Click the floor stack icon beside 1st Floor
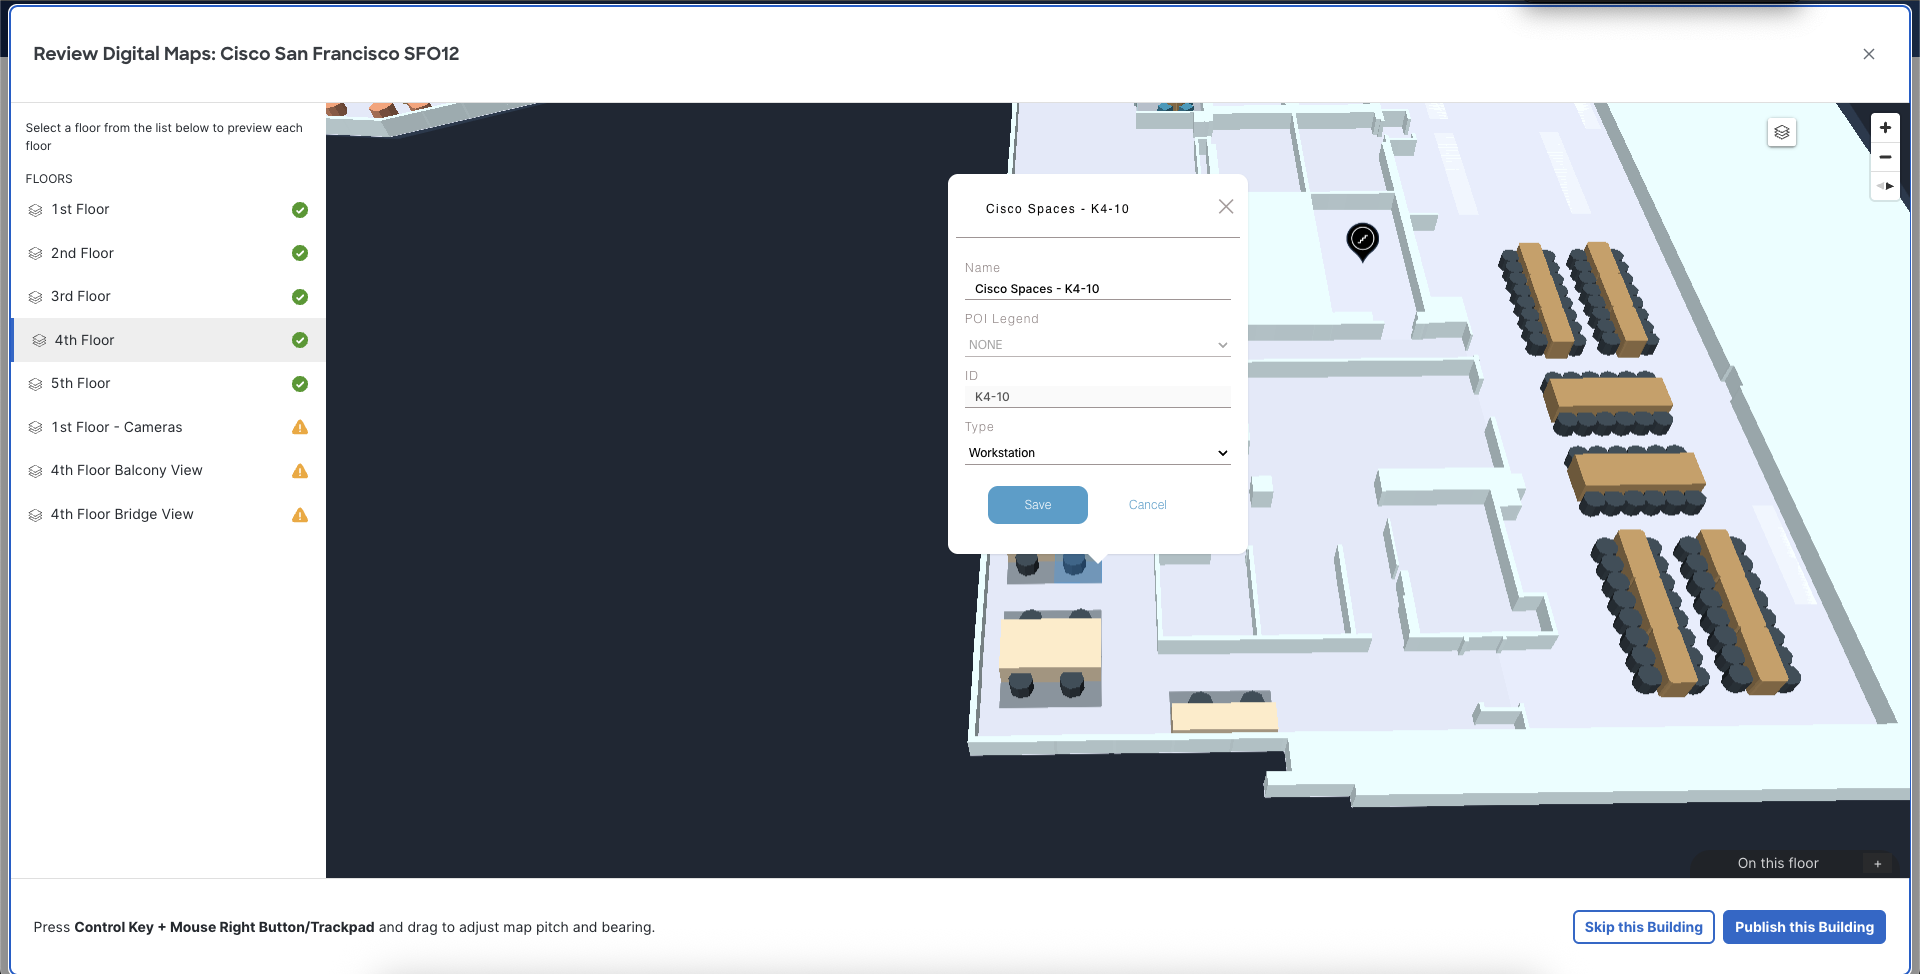This screenshot has height=974, width=1920. click(35, 209)
